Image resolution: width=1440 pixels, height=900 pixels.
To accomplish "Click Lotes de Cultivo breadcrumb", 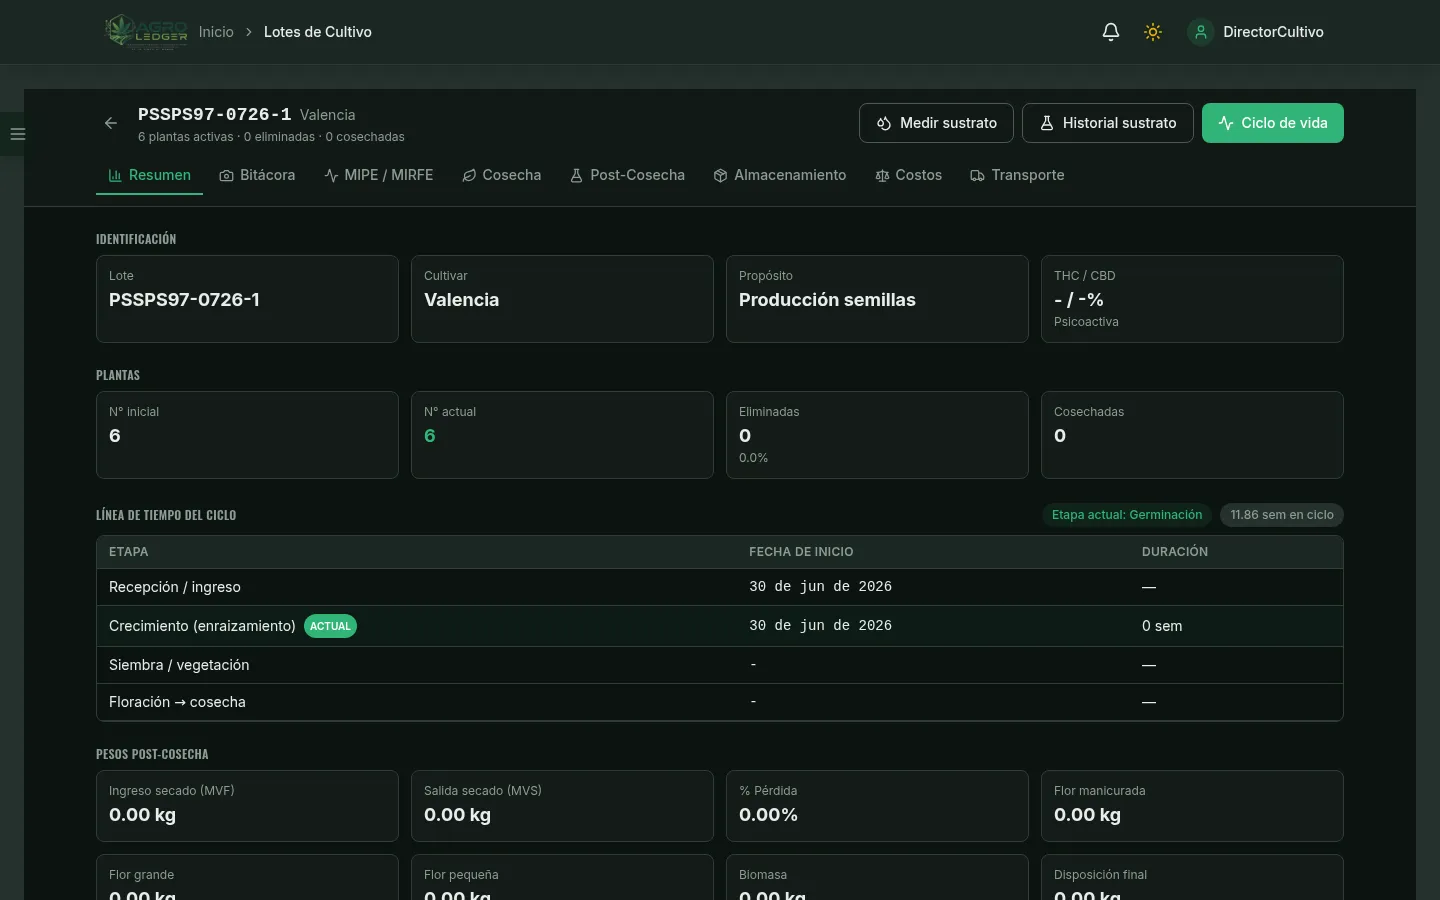I will pos(318,32).
